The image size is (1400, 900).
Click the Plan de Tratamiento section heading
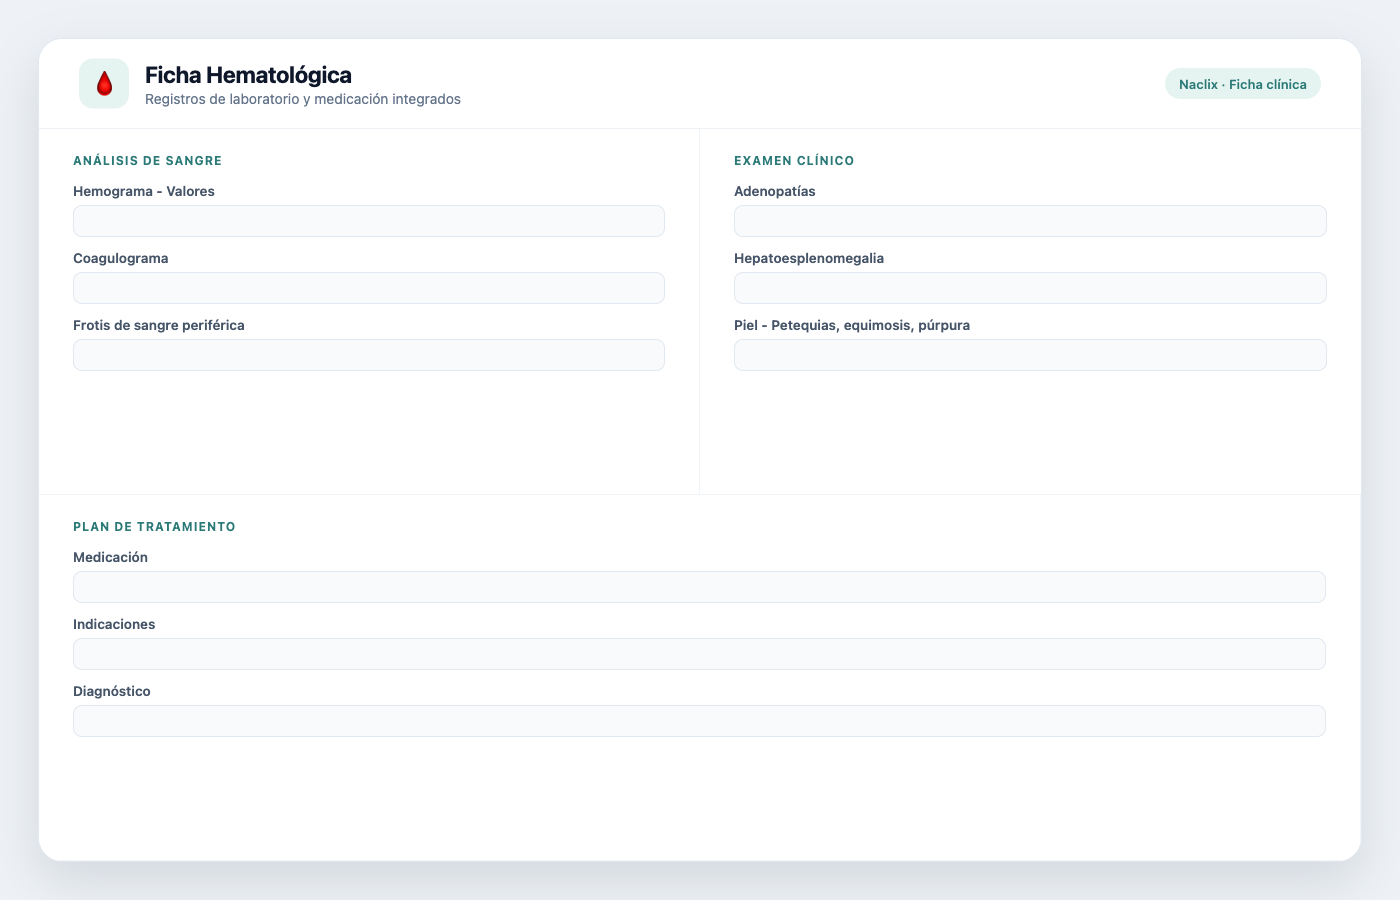[154, 527]
